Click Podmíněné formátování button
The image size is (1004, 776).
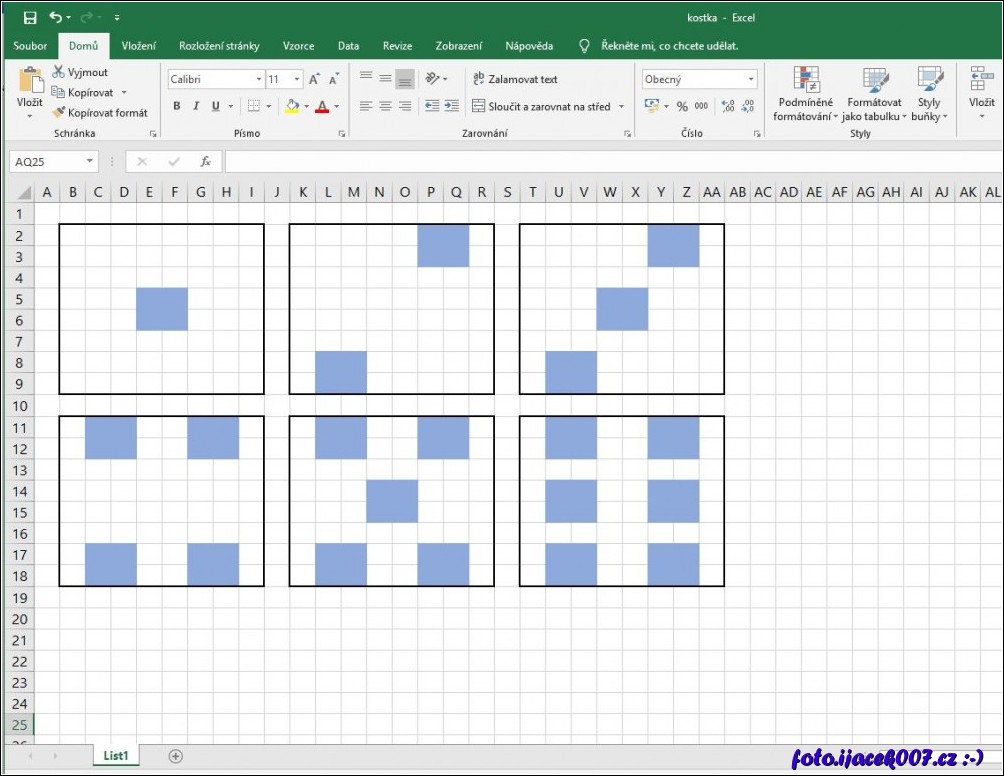tap(805, 95)
